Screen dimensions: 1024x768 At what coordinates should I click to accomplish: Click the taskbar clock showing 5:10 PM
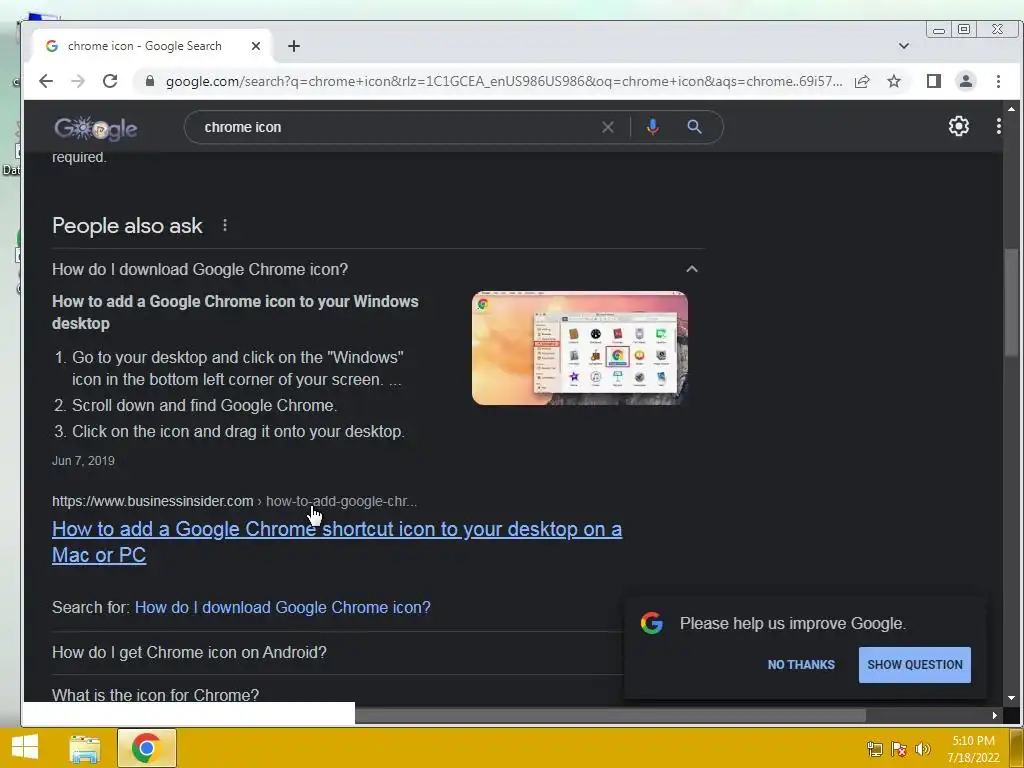[974, 749]
